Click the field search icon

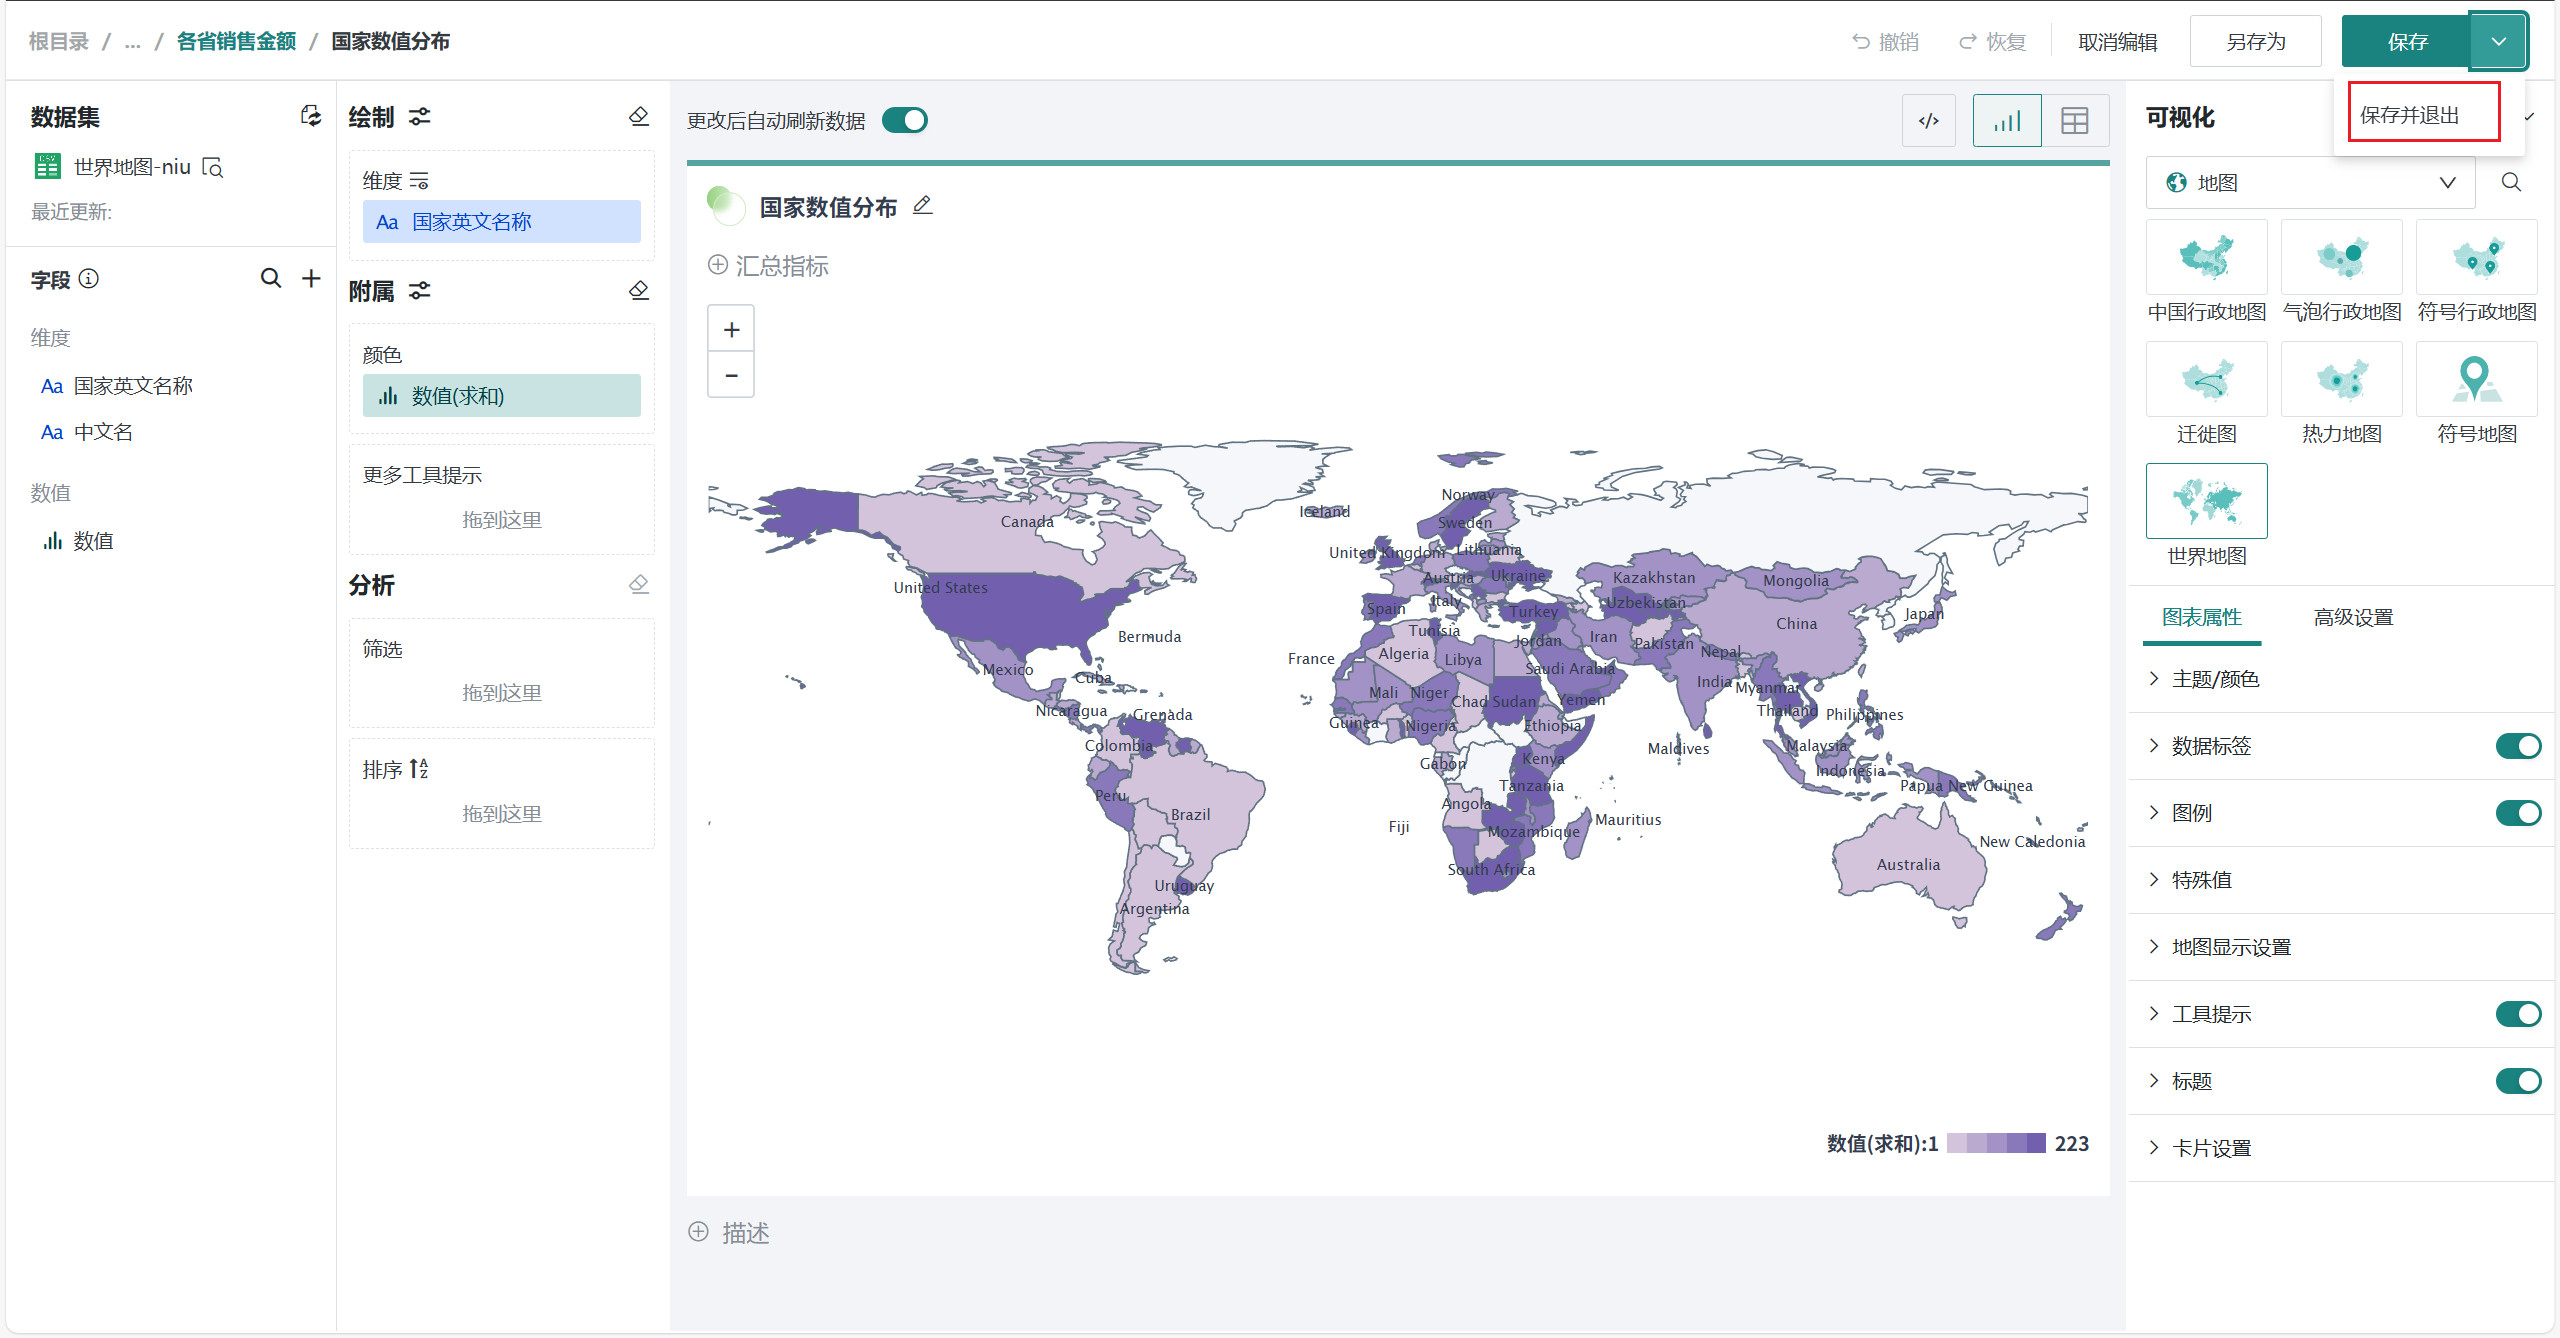[270, 278]
